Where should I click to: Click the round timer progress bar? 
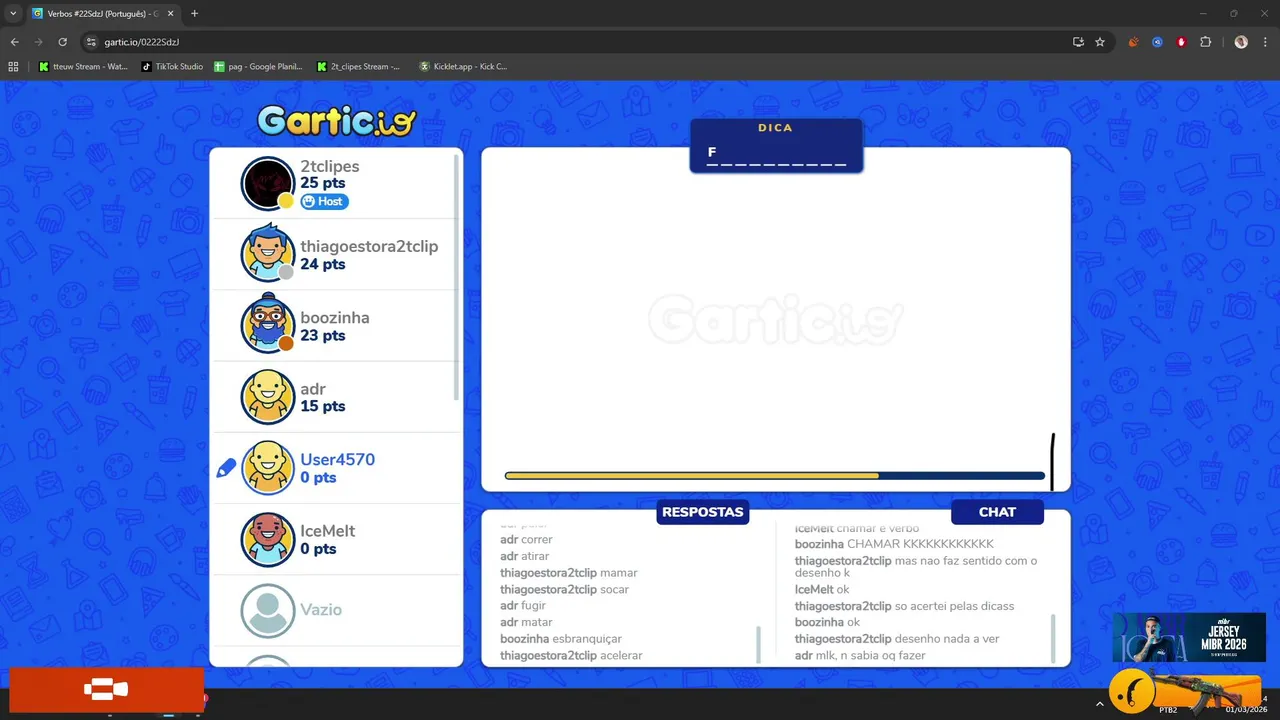pos(775,476)
